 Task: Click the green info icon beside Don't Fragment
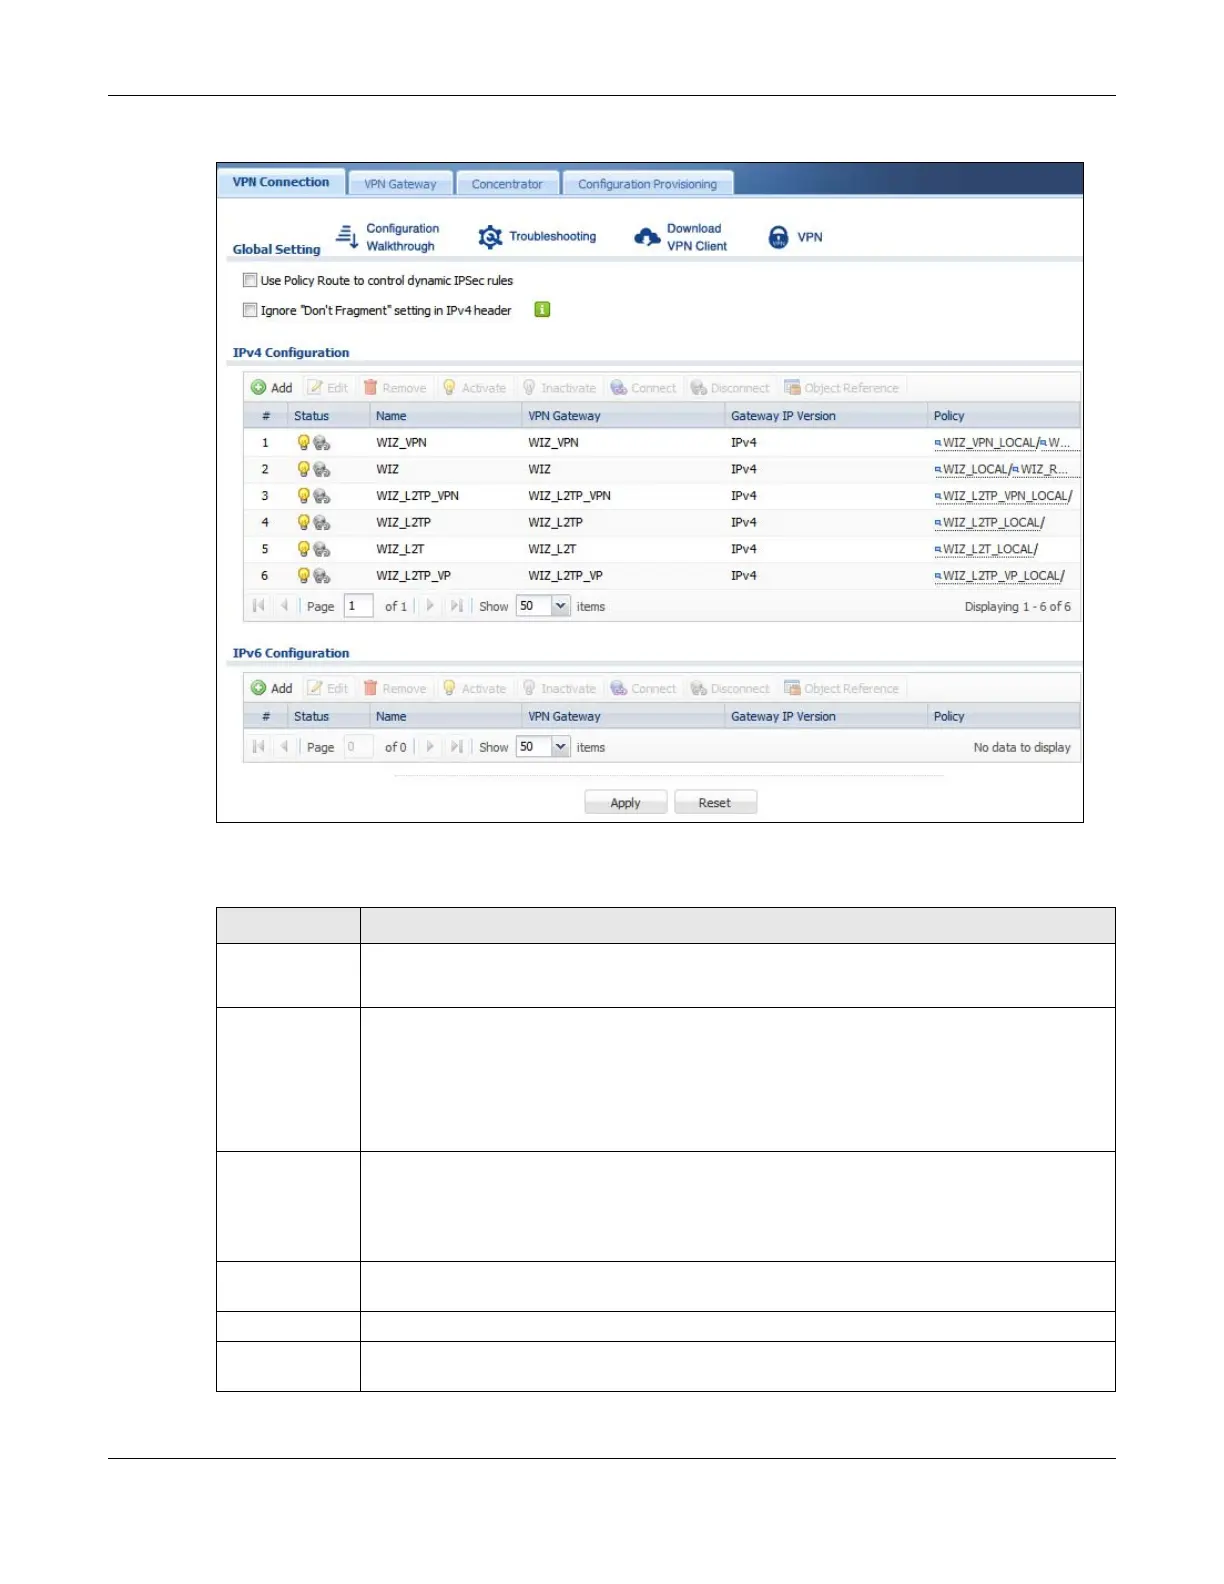tap(542, 310)
